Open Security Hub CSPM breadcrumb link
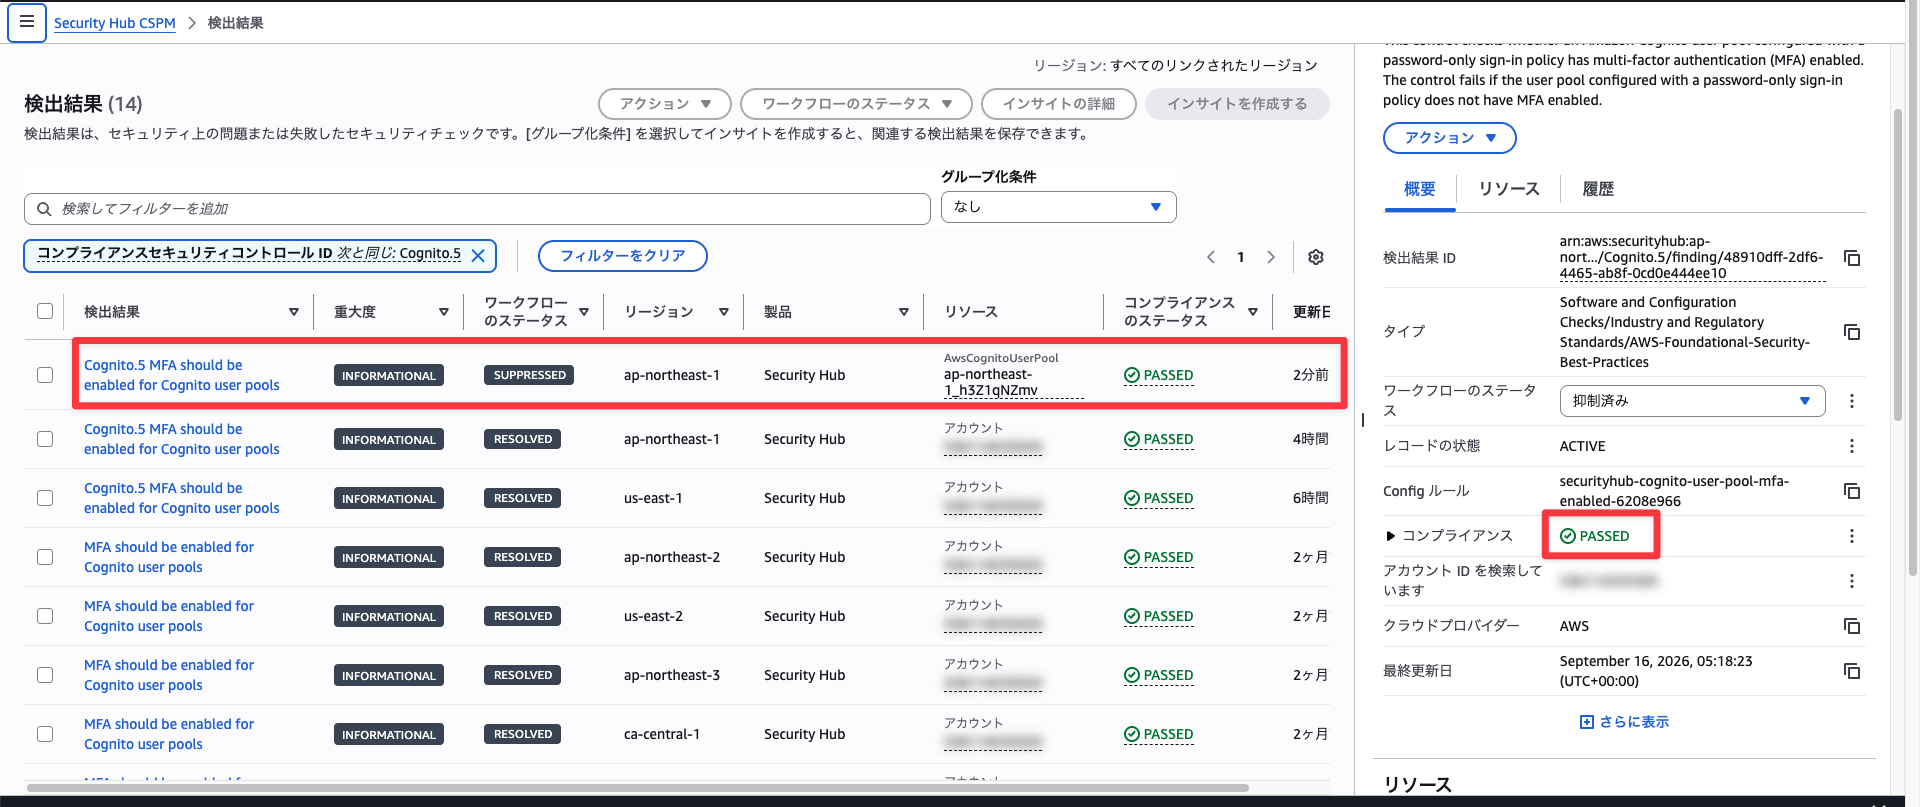 (x=115, y=23)
